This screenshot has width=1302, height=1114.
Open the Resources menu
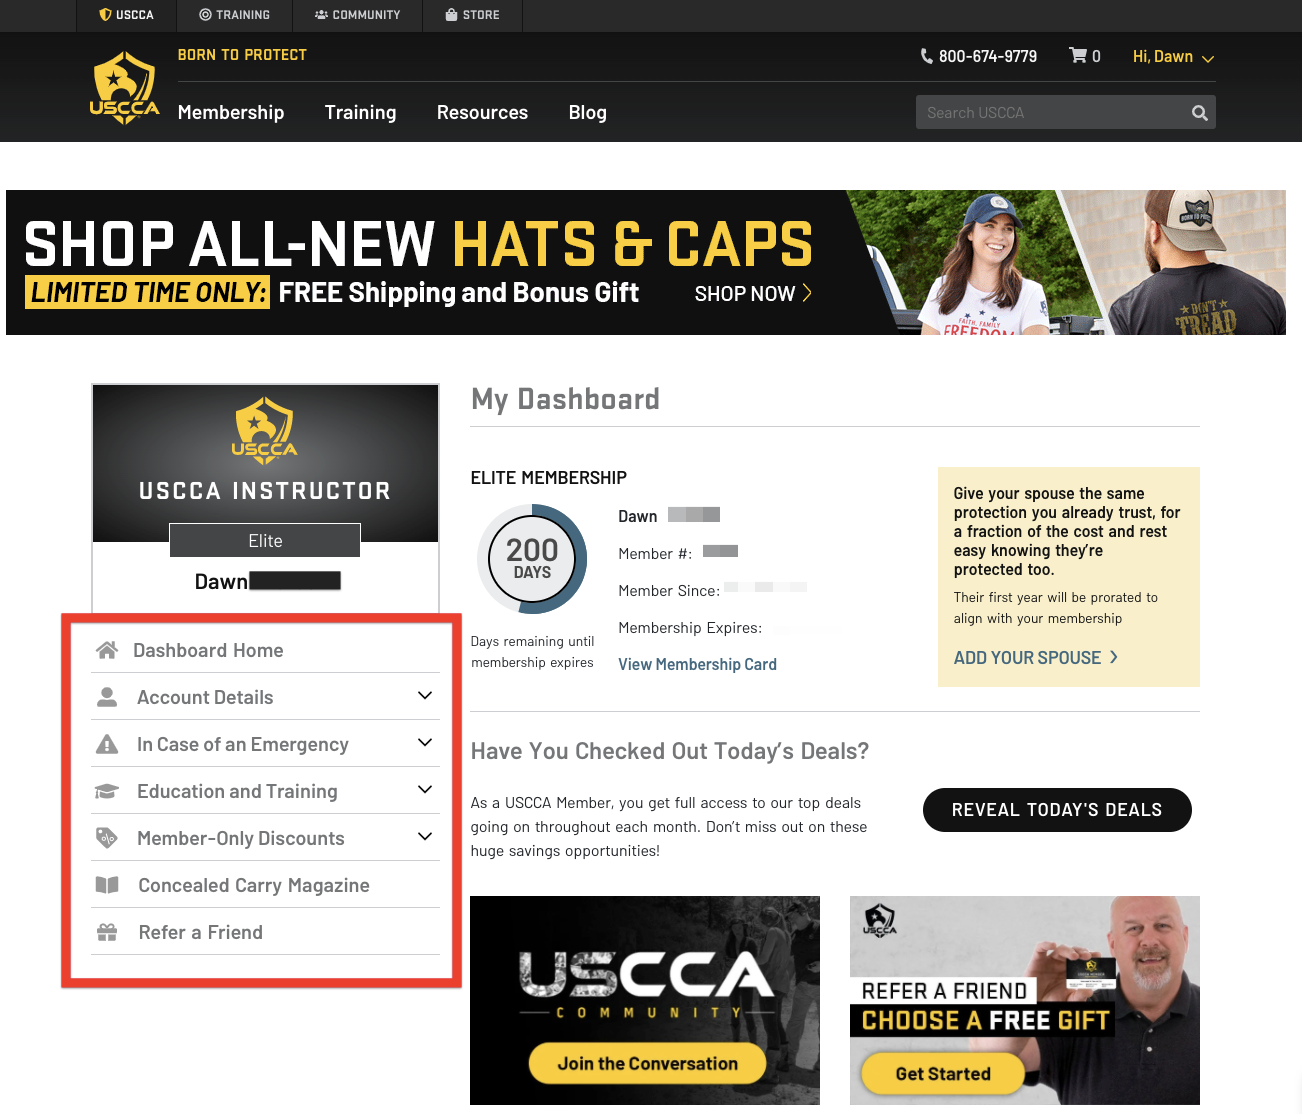point(482,112)
